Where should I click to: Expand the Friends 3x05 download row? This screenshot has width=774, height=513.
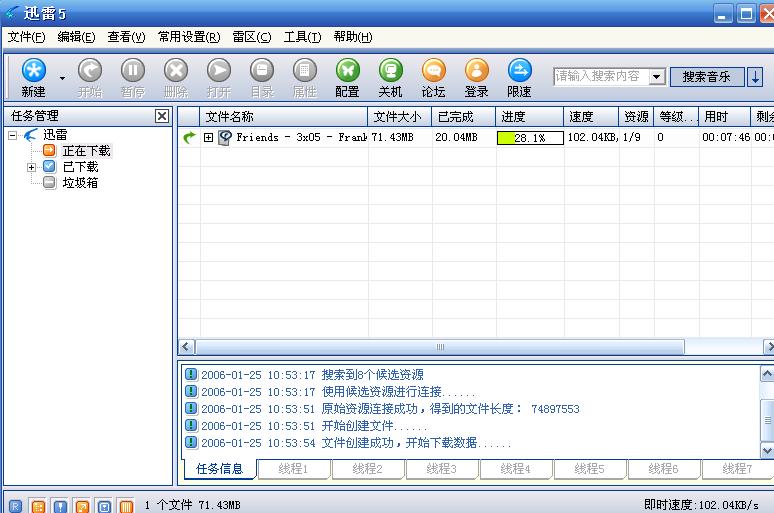pyautogui.click(x=208, y=138)
